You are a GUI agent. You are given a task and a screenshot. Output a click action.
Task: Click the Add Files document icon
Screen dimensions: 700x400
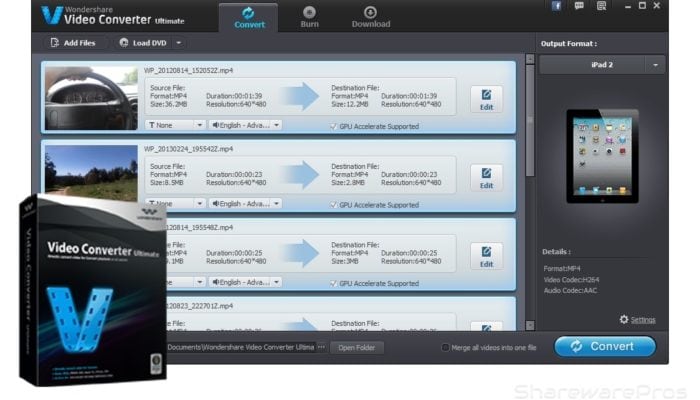pos(54,43)
